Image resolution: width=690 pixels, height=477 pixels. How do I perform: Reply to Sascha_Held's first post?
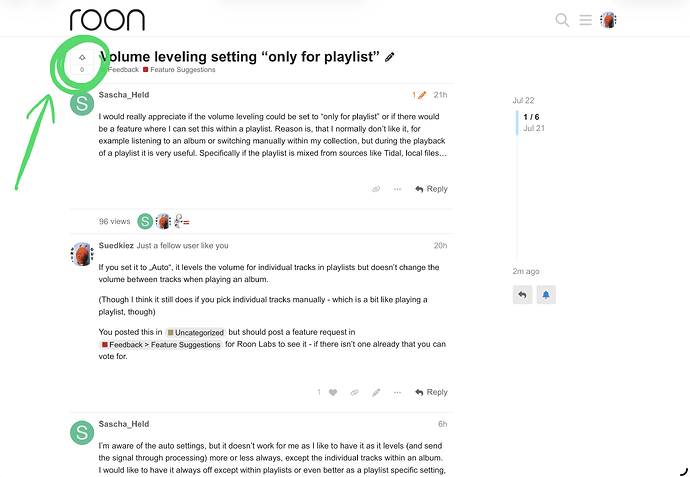click(x=431, y=189)
